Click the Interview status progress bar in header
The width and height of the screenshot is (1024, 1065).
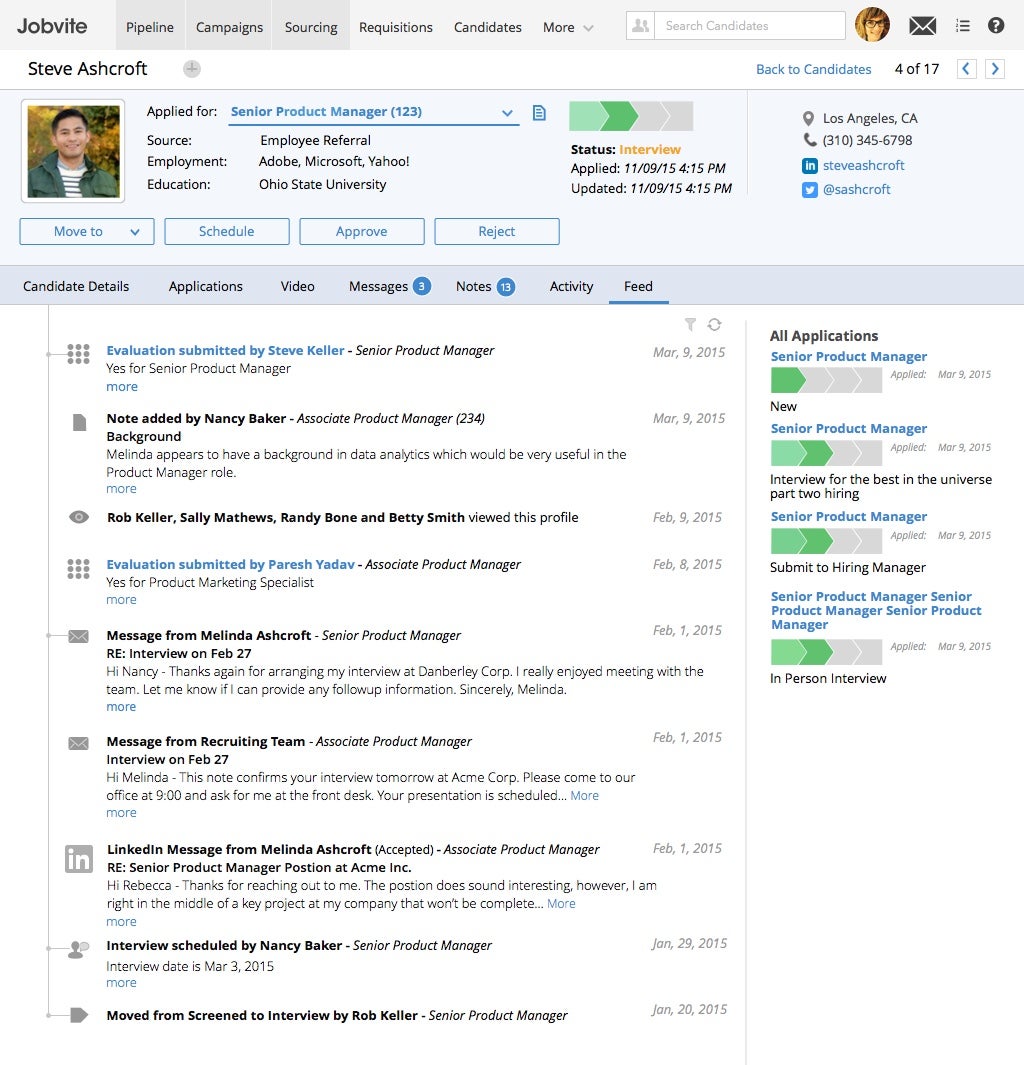pos(631,116)
